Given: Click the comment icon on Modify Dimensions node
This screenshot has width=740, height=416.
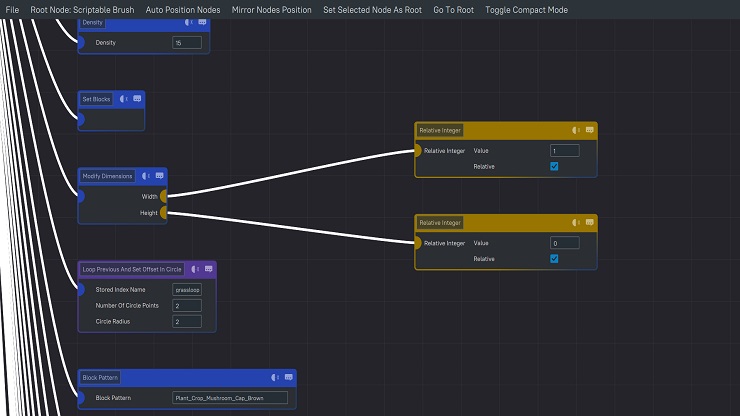Looking at the screenshot, I should pos(159,176).
